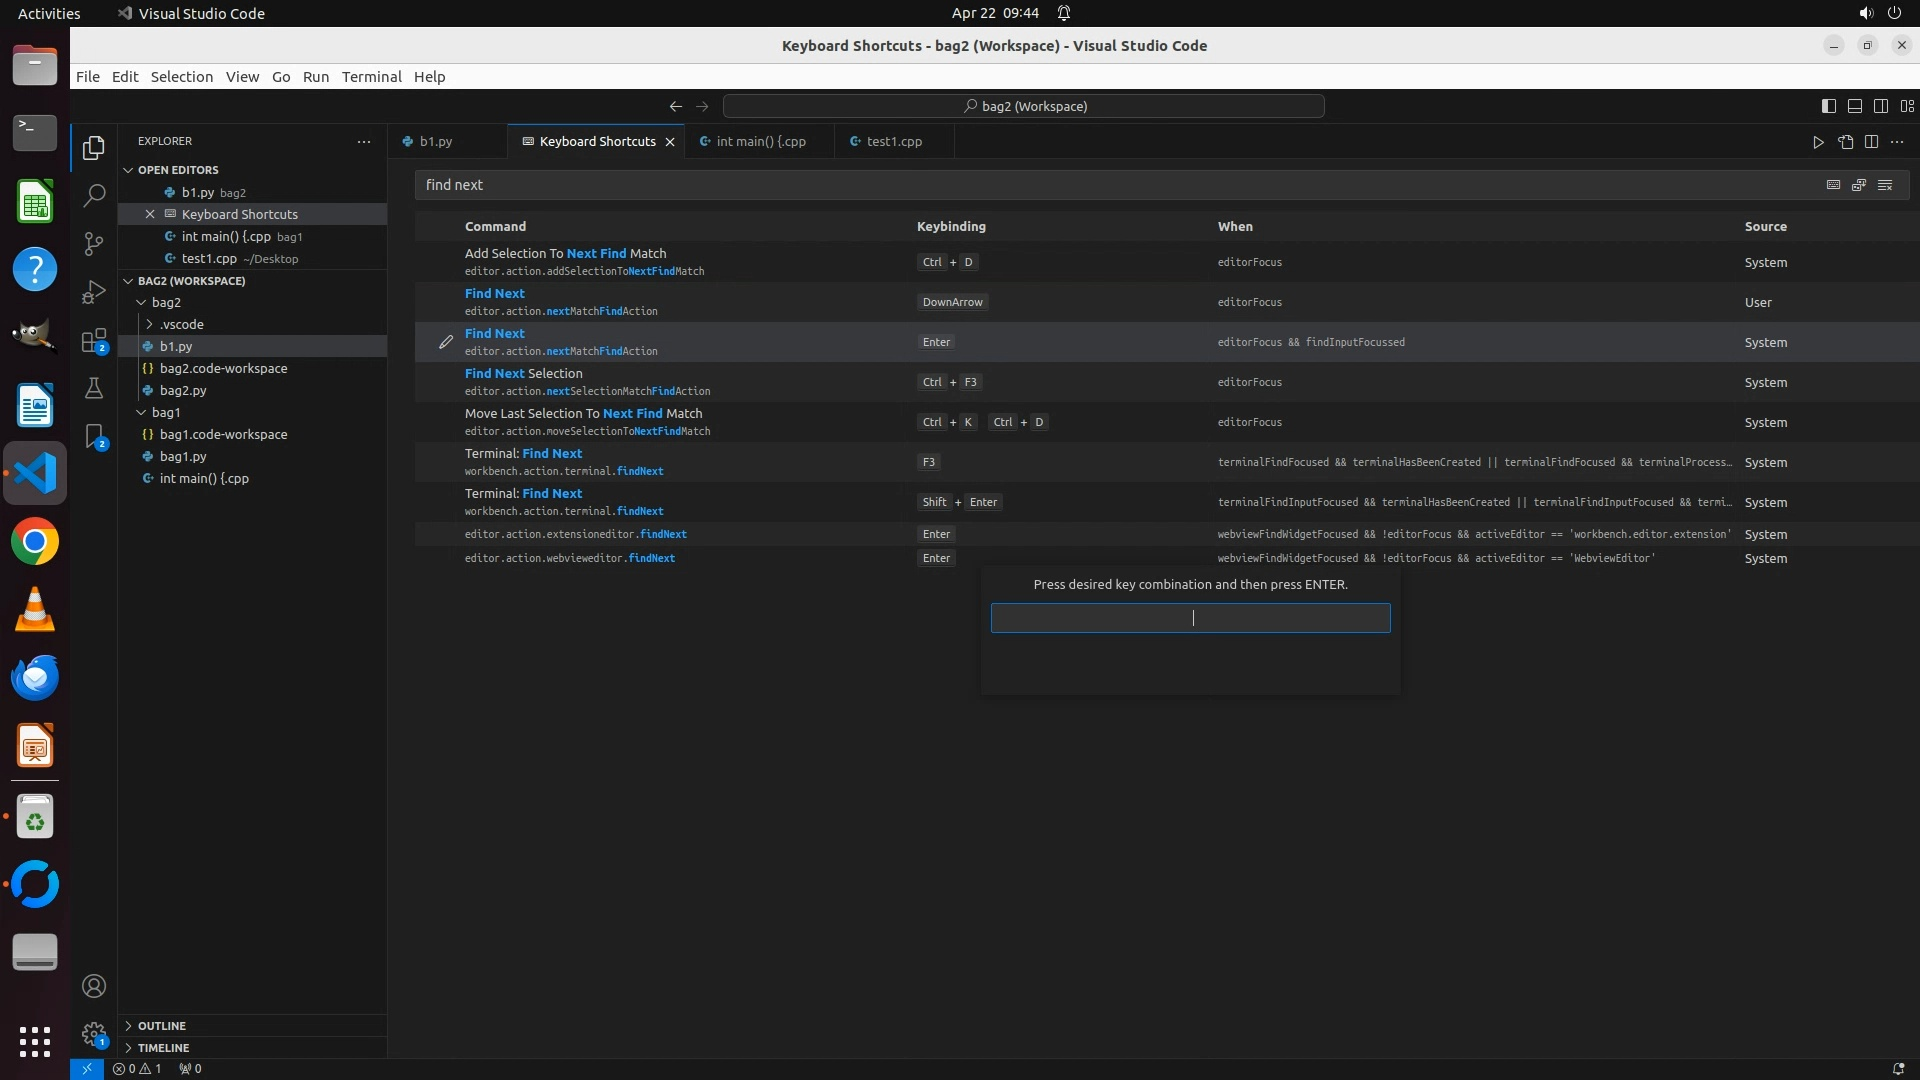Image resolution: width=1920 pixels, height=1080 pixels.
Task: Expand the .vscode folder
Action: click(x=150, y=324)
